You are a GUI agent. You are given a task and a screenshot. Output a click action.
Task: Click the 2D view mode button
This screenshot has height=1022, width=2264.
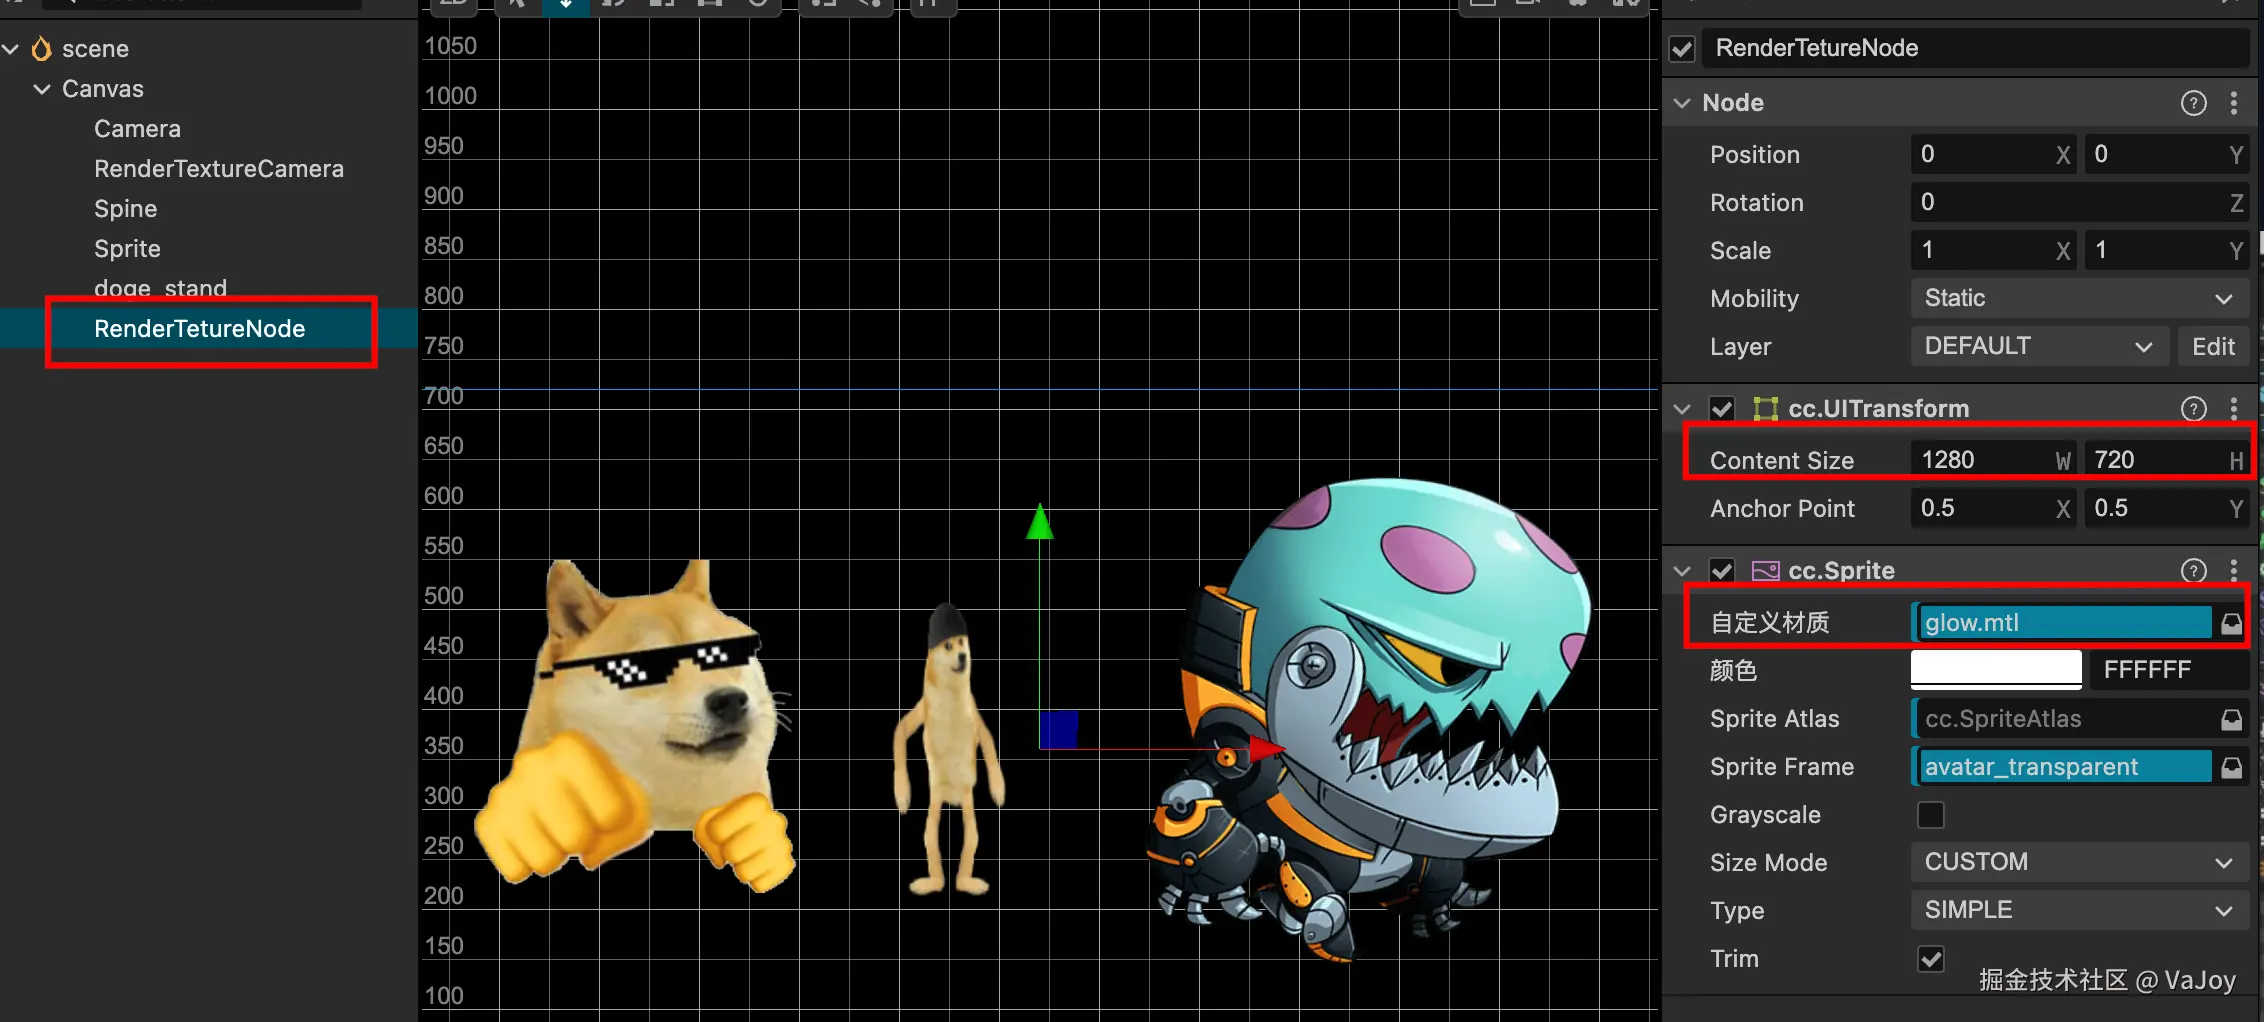tap(453, 6)
